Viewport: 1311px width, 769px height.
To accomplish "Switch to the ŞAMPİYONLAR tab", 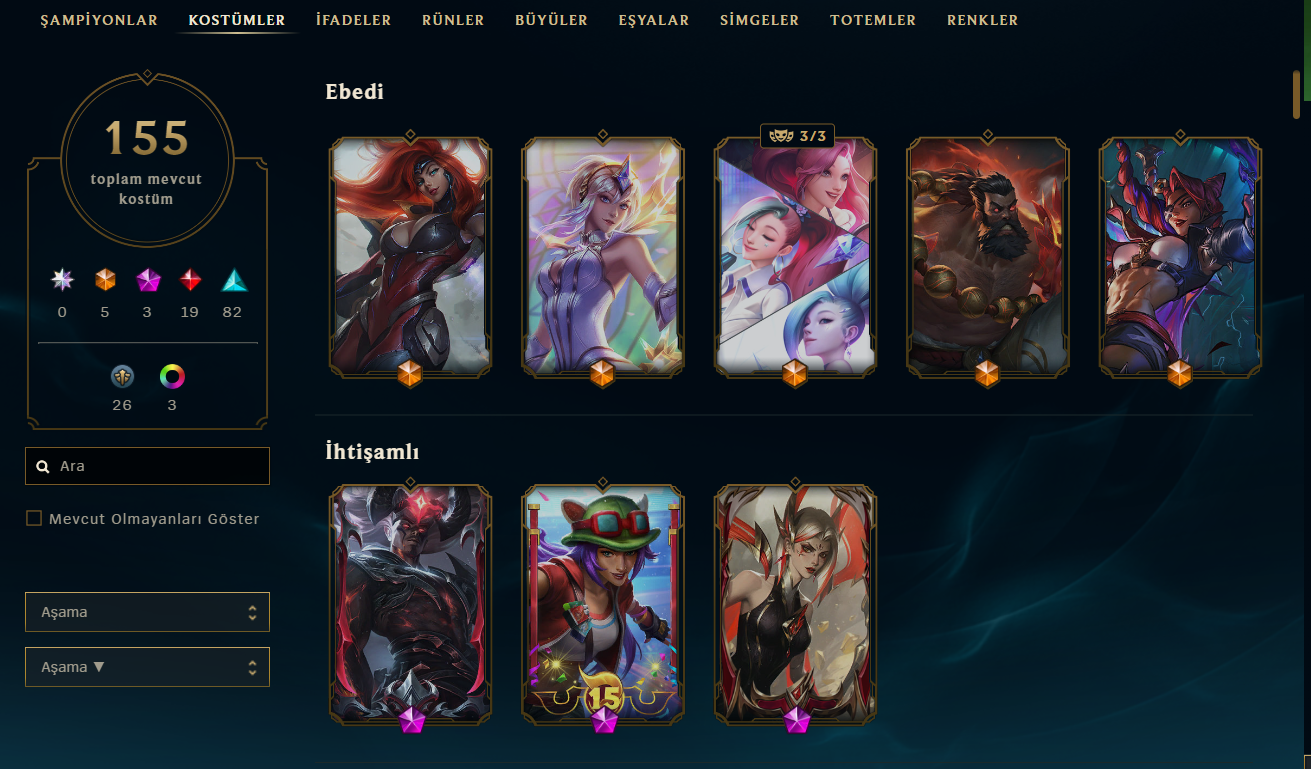I will coord(99,20).
